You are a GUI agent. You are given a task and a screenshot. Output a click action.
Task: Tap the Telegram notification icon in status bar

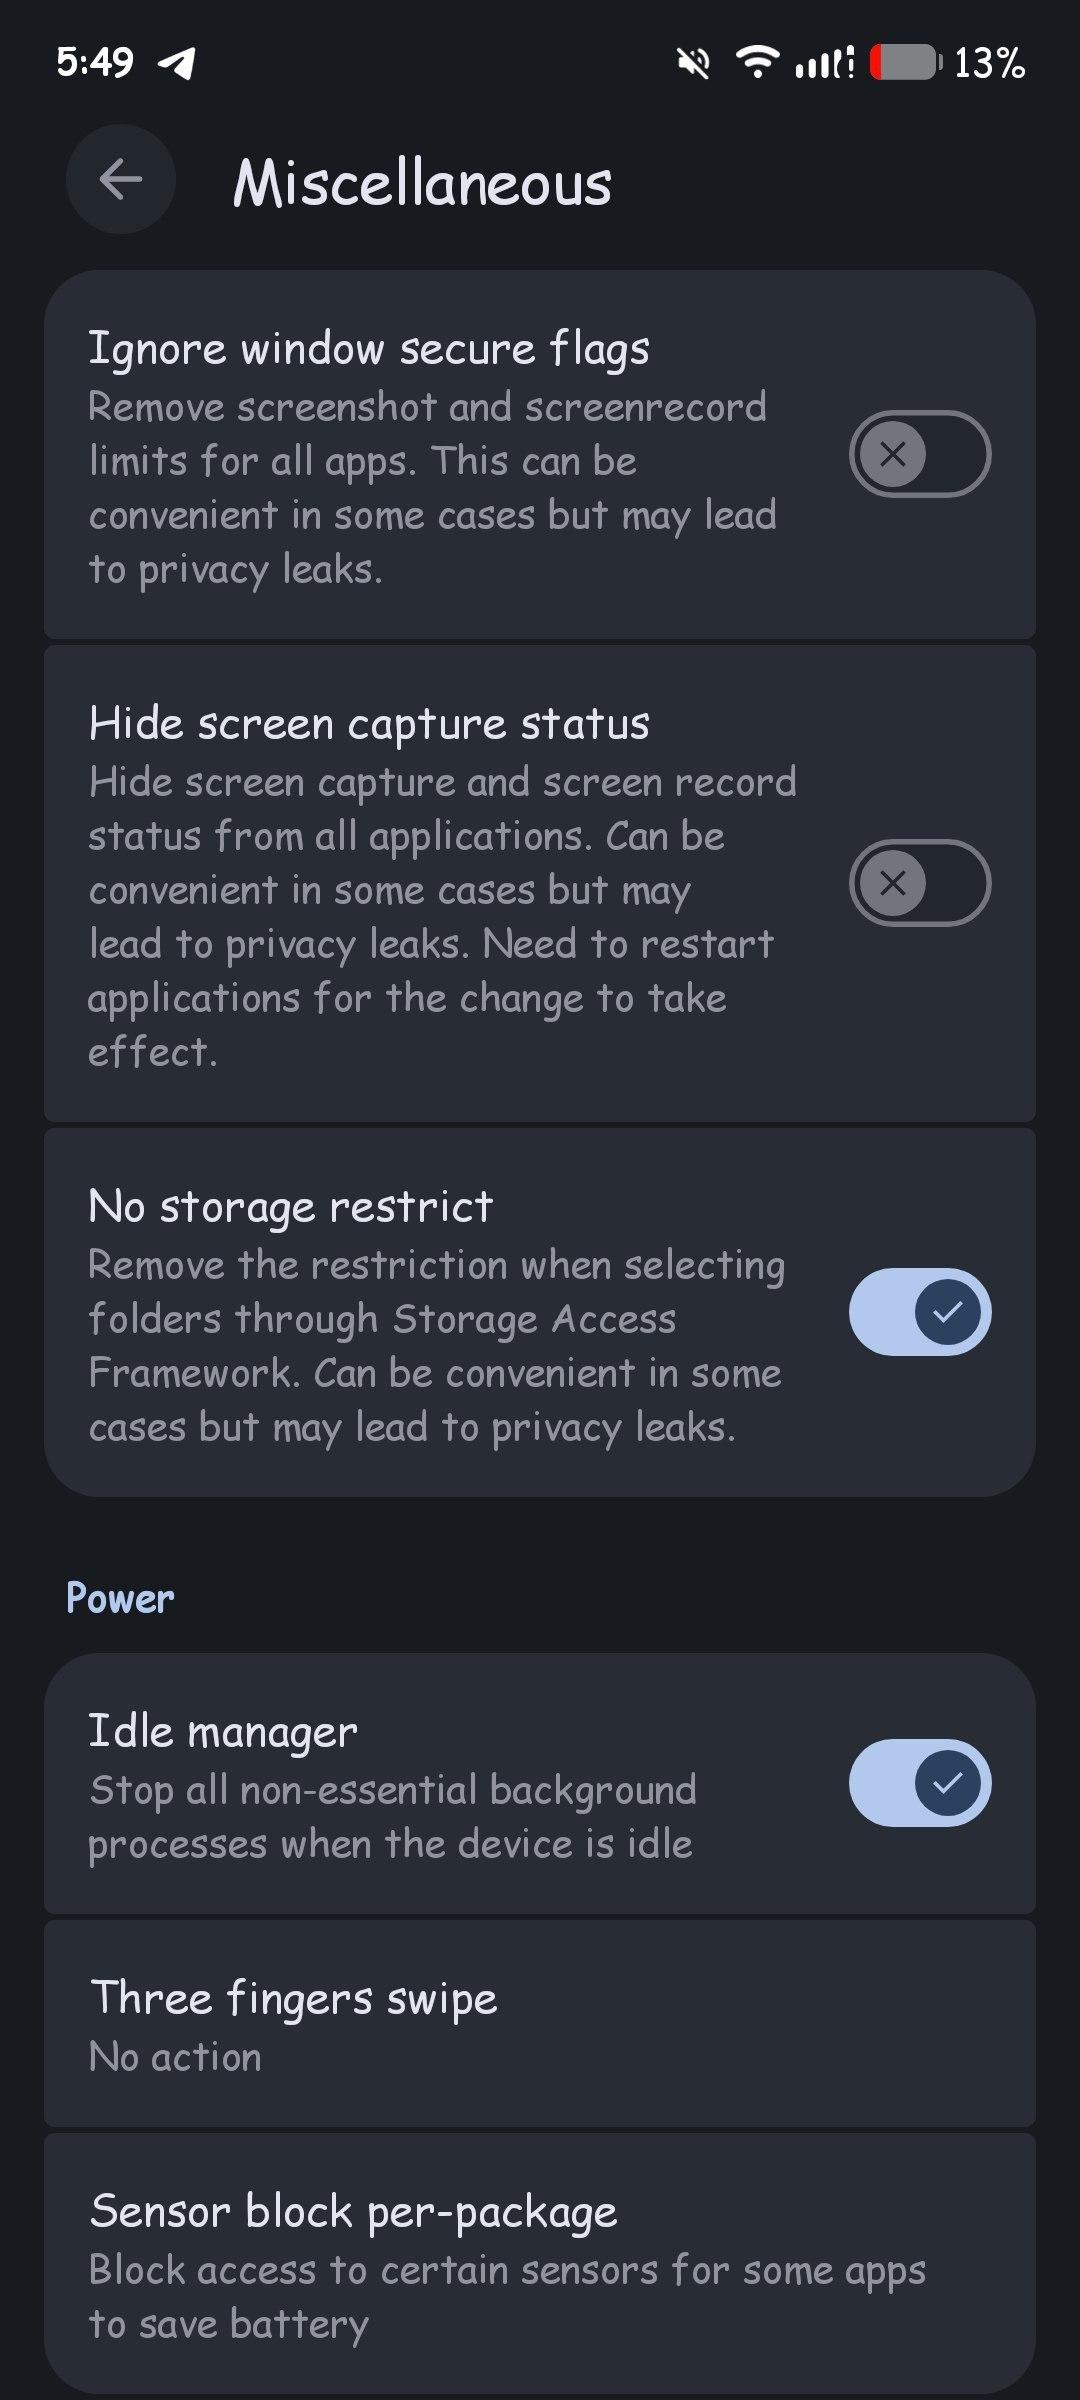click(x=177, y=63)
